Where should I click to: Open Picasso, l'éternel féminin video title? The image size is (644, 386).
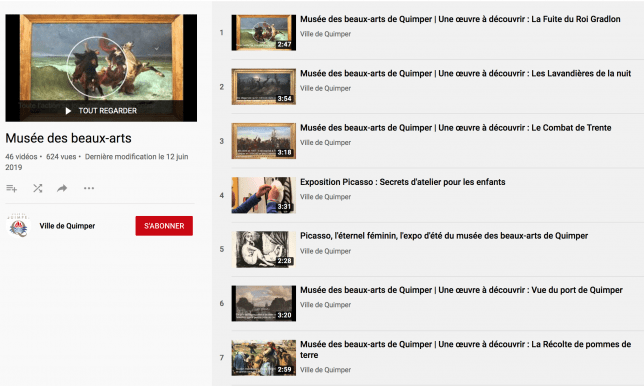tap(444, 236)
